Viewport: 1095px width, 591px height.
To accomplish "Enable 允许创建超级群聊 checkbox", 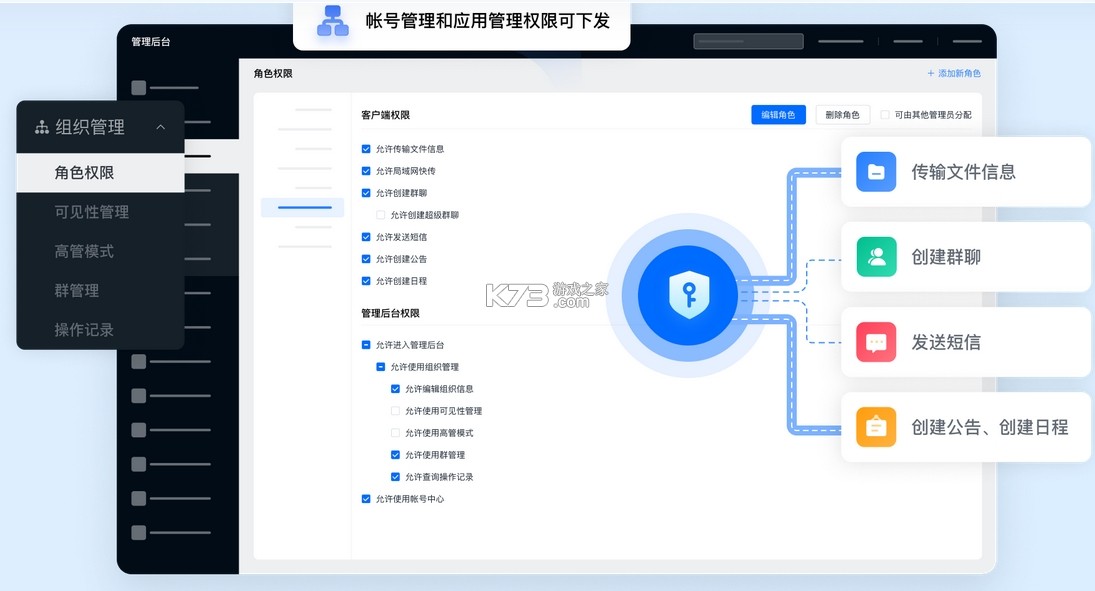I will coord(381,214).
